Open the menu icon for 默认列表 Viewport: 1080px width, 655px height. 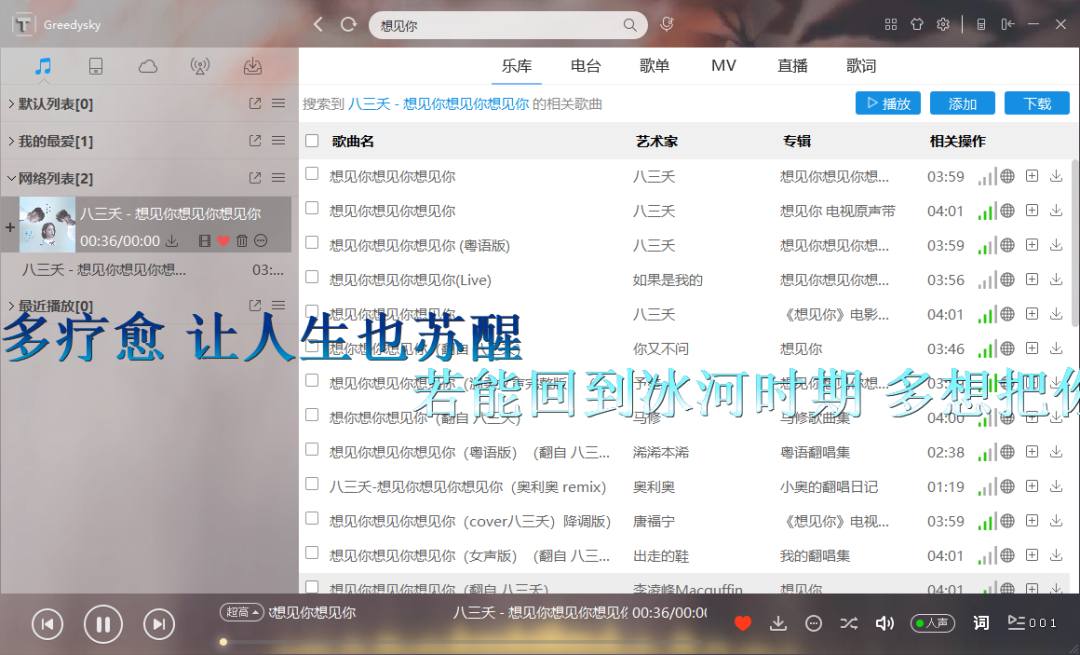coord(278,103)
